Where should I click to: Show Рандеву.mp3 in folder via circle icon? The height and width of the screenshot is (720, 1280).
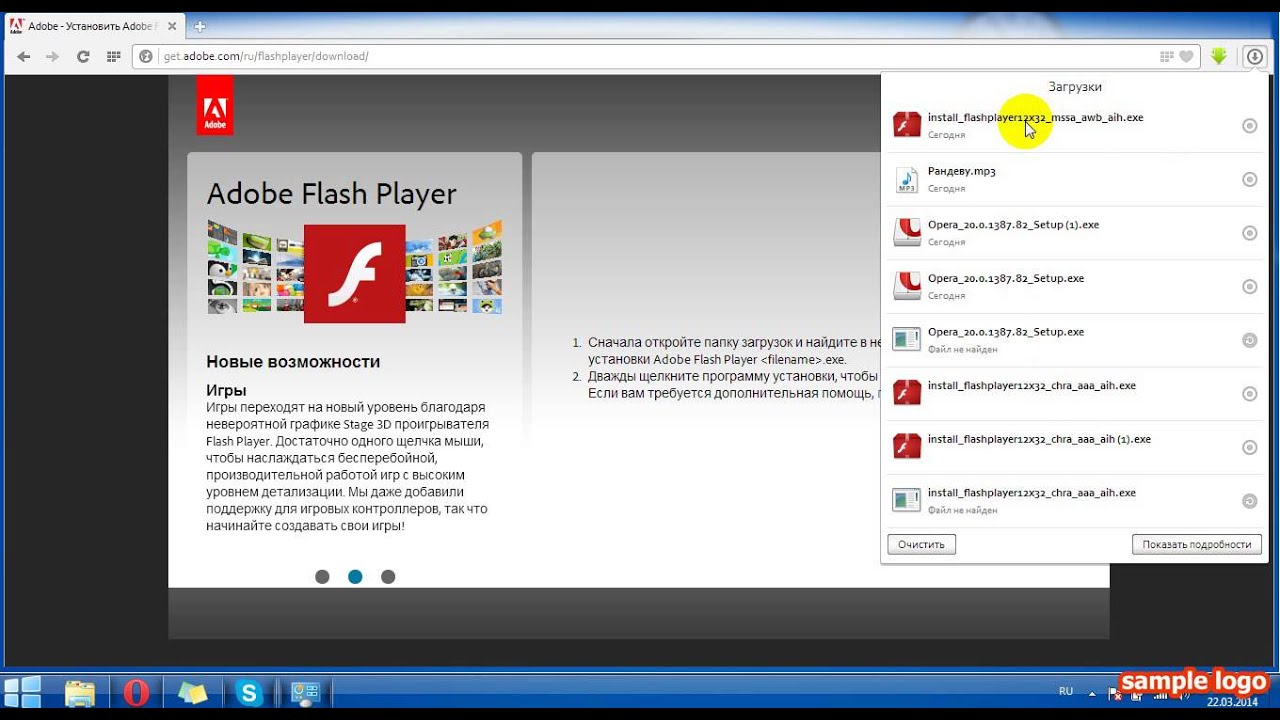coord(1249,180)
